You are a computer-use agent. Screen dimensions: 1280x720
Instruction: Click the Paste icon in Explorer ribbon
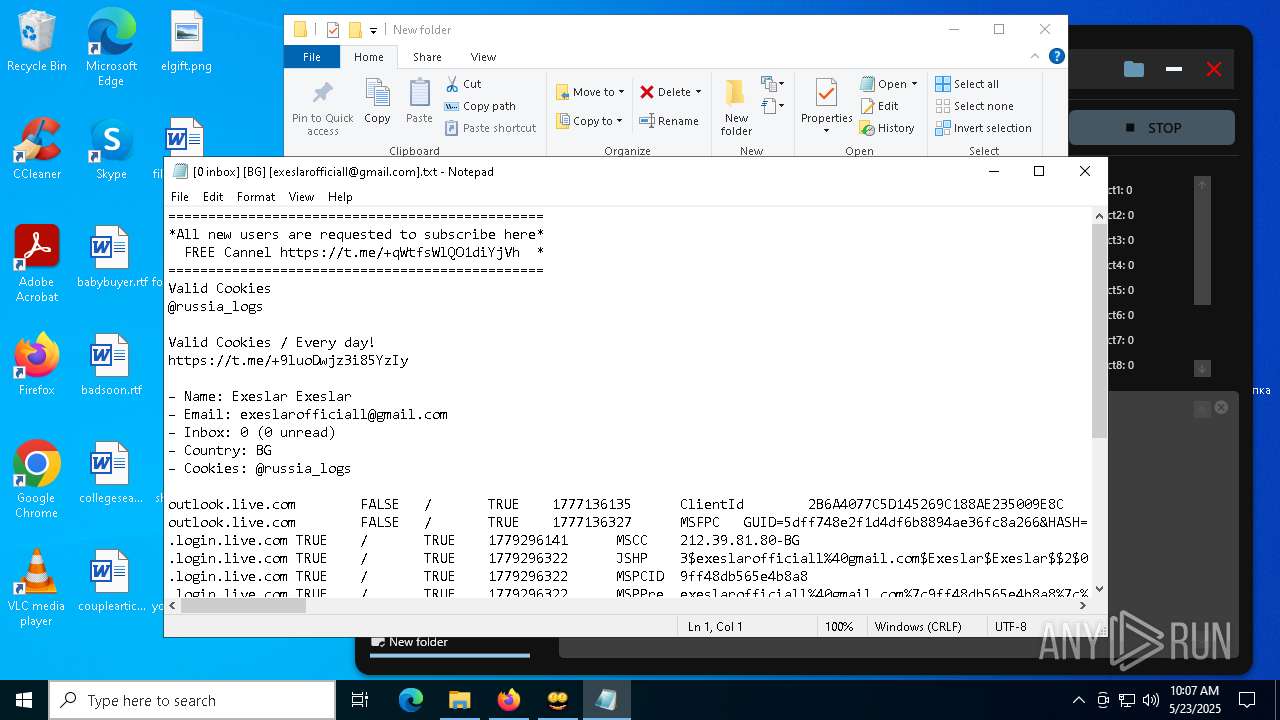[x=419, y=102]
